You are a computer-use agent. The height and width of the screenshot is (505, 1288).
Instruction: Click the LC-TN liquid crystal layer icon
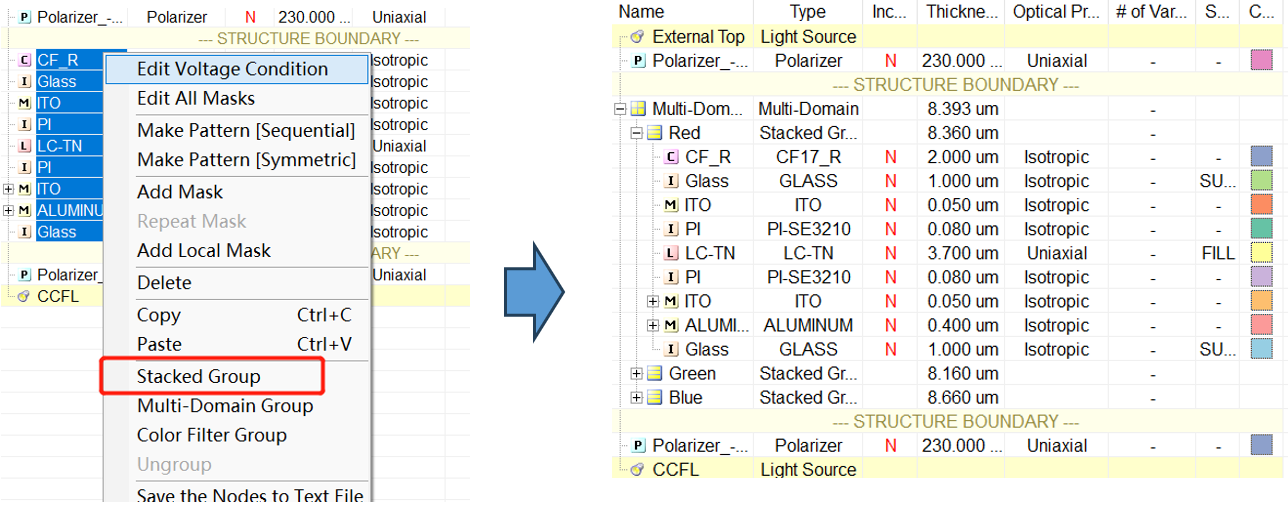(x=671, y=253)
